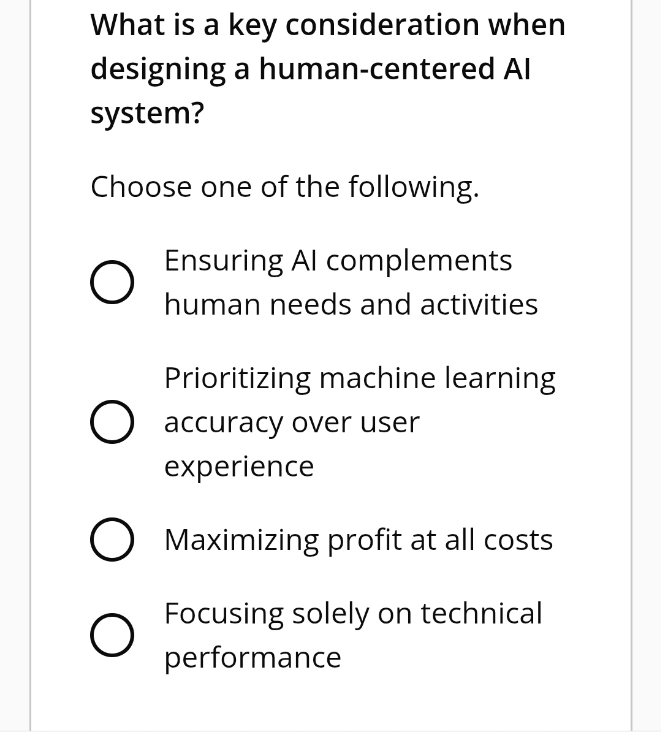Click the 'Ensuring AI complements' label line
Viewport: 661px width, 732px height.
coord(338,260)
